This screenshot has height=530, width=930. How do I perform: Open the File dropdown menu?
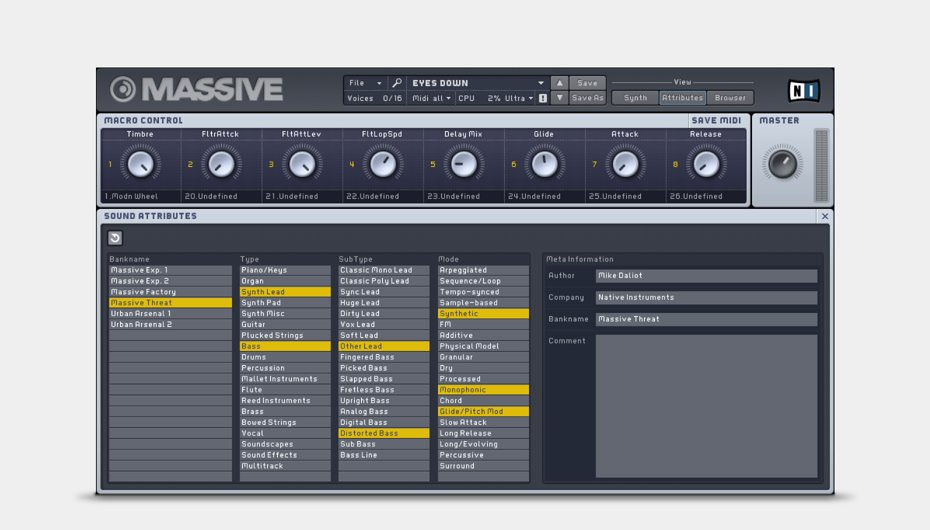(365, 83)
